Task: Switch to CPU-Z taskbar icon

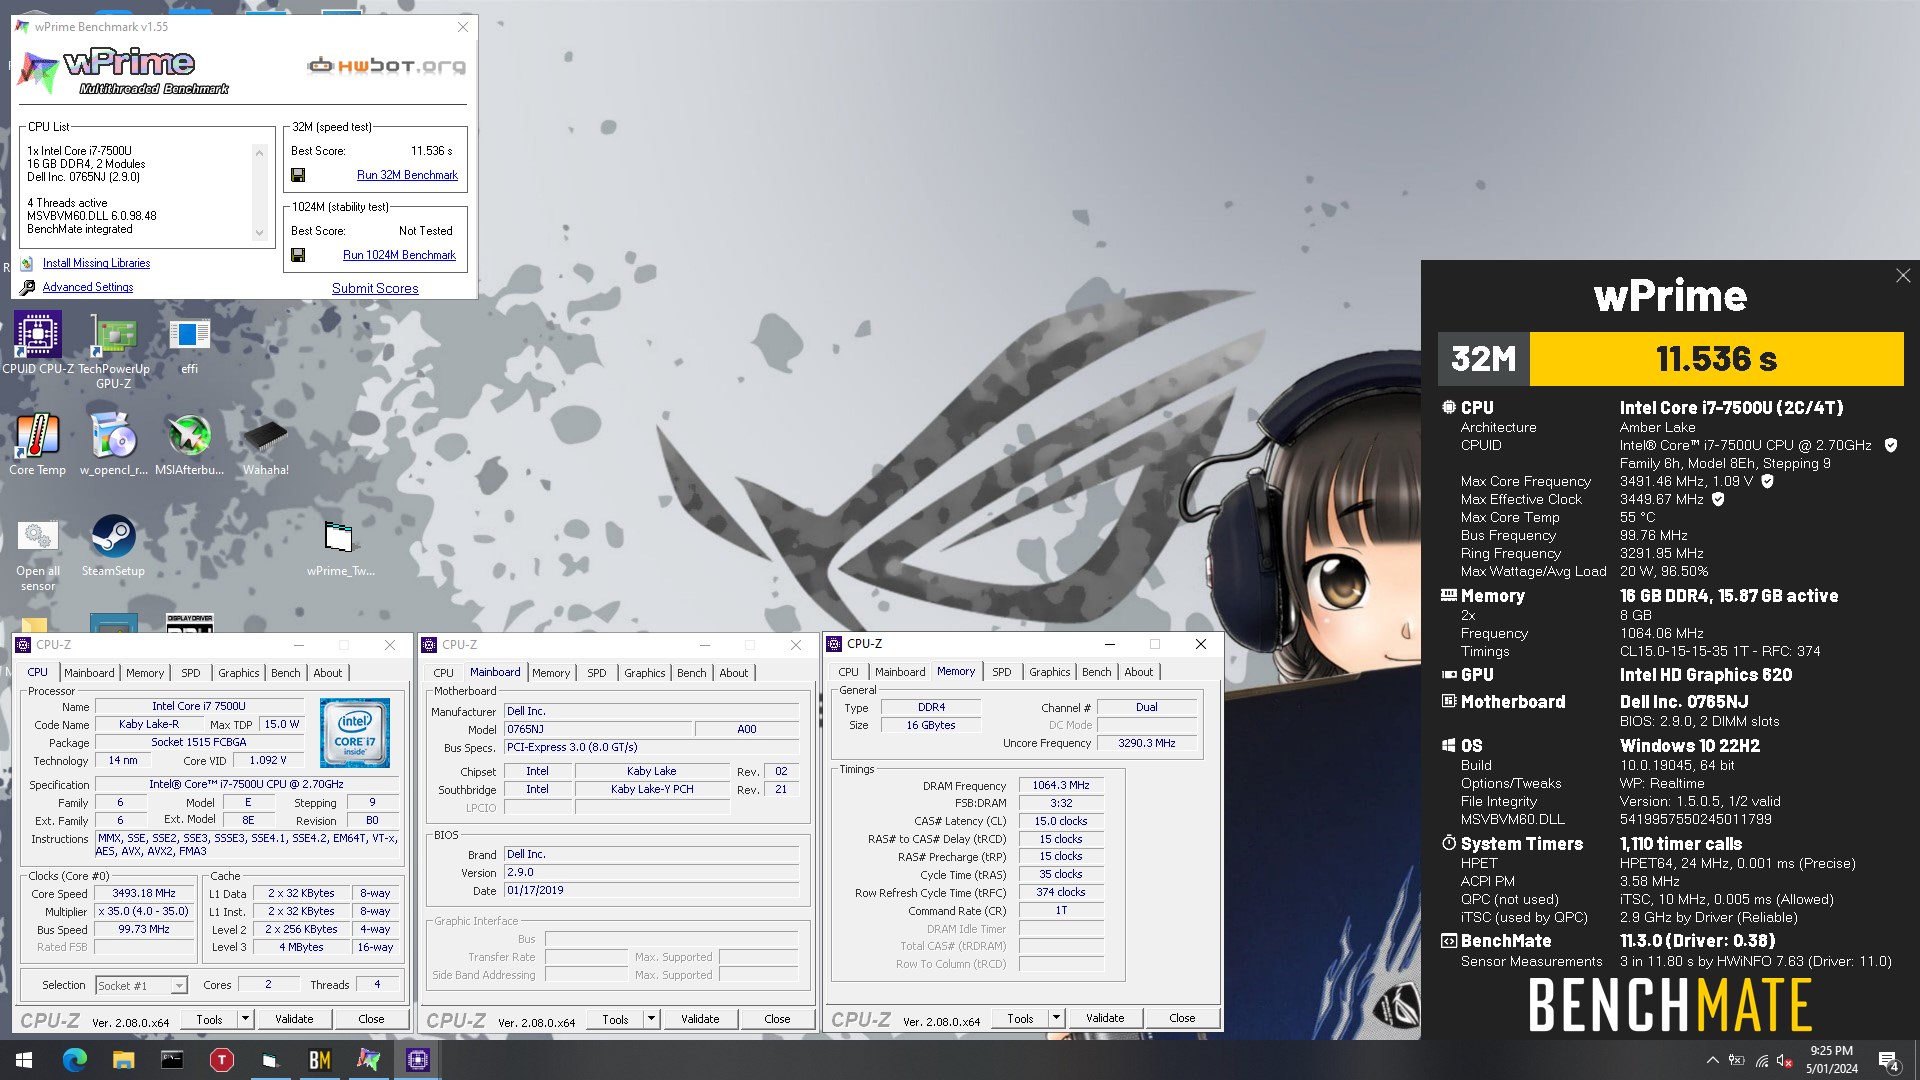Action: point(417,1060)
